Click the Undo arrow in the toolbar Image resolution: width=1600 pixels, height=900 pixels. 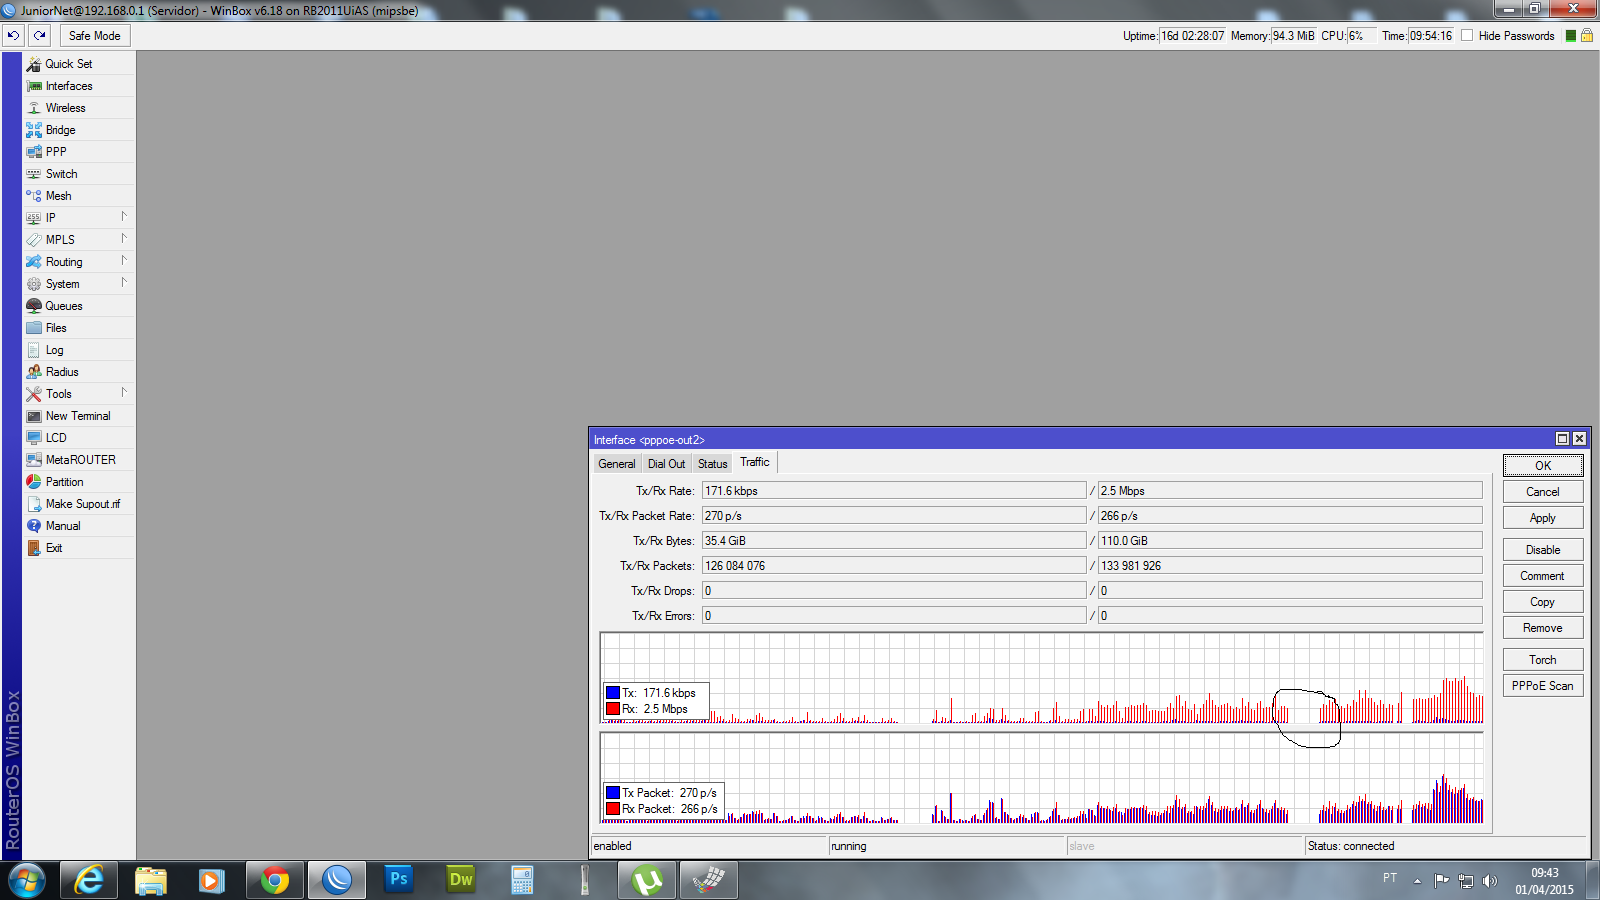(x=13, y=35)
